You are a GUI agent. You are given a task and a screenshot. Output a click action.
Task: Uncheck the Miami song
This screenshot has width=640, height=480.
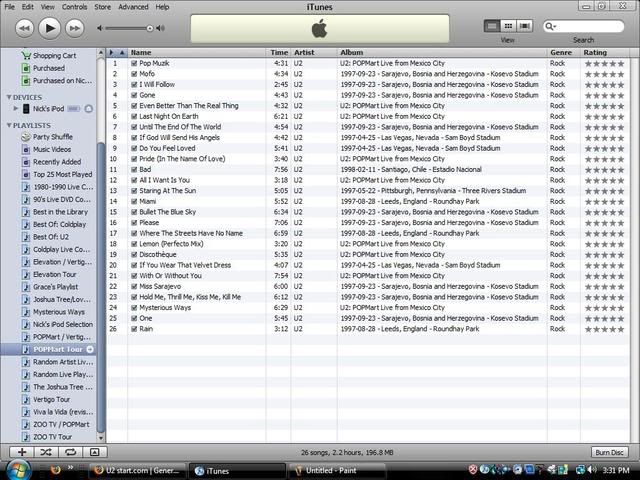(x=134, y=201)
